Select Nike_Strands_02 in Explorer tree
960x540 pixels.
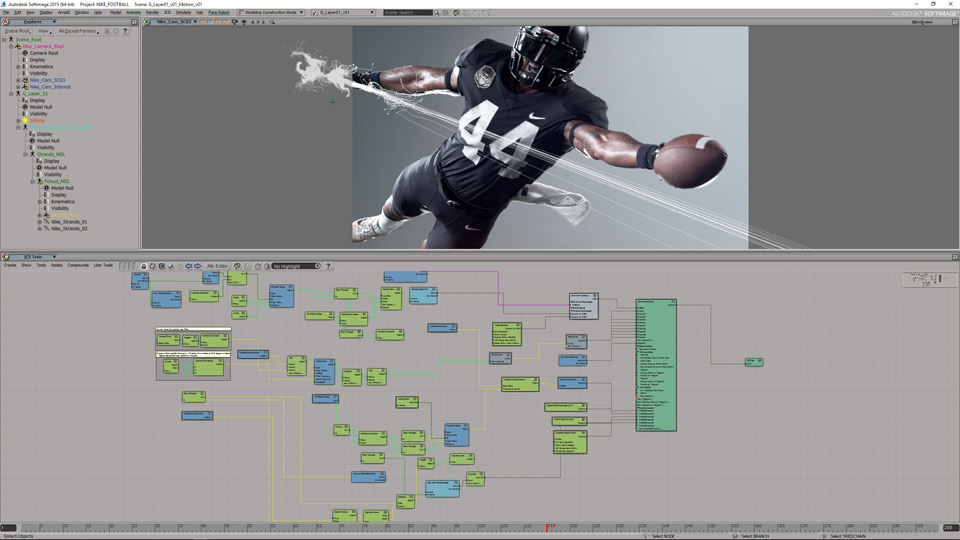pos(69,229)
